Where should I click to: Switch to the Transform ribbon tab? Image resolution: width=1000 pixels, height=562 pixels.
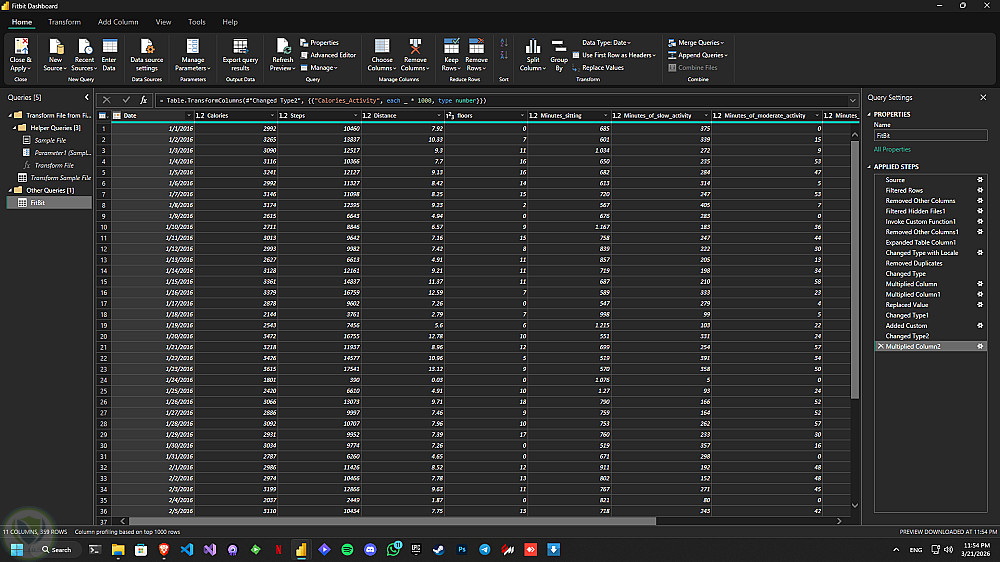point(65,21)
